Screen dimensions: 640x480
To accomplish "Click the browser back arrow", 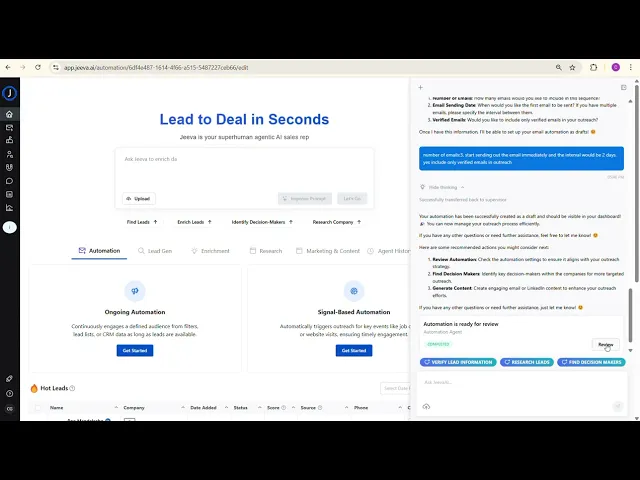I will (8, 67).
